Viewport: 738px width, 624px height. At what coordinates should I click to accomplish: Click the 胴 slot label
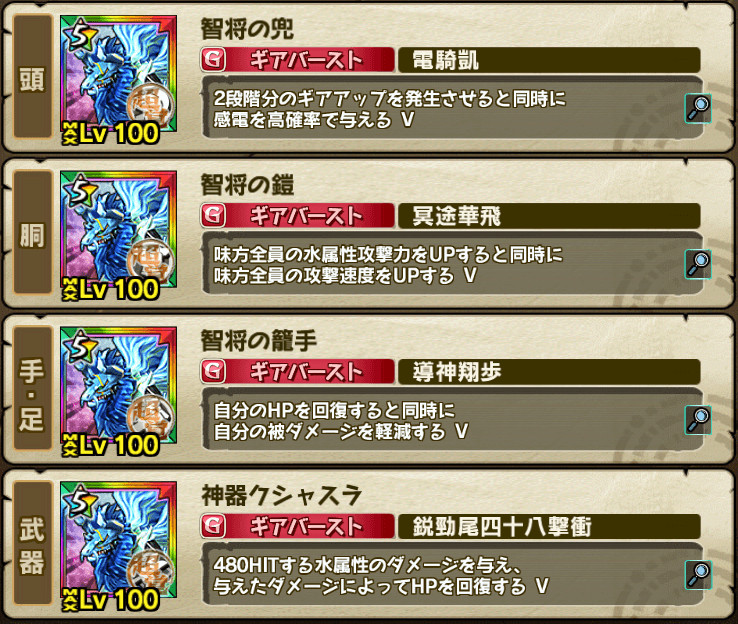click(32, 232)
